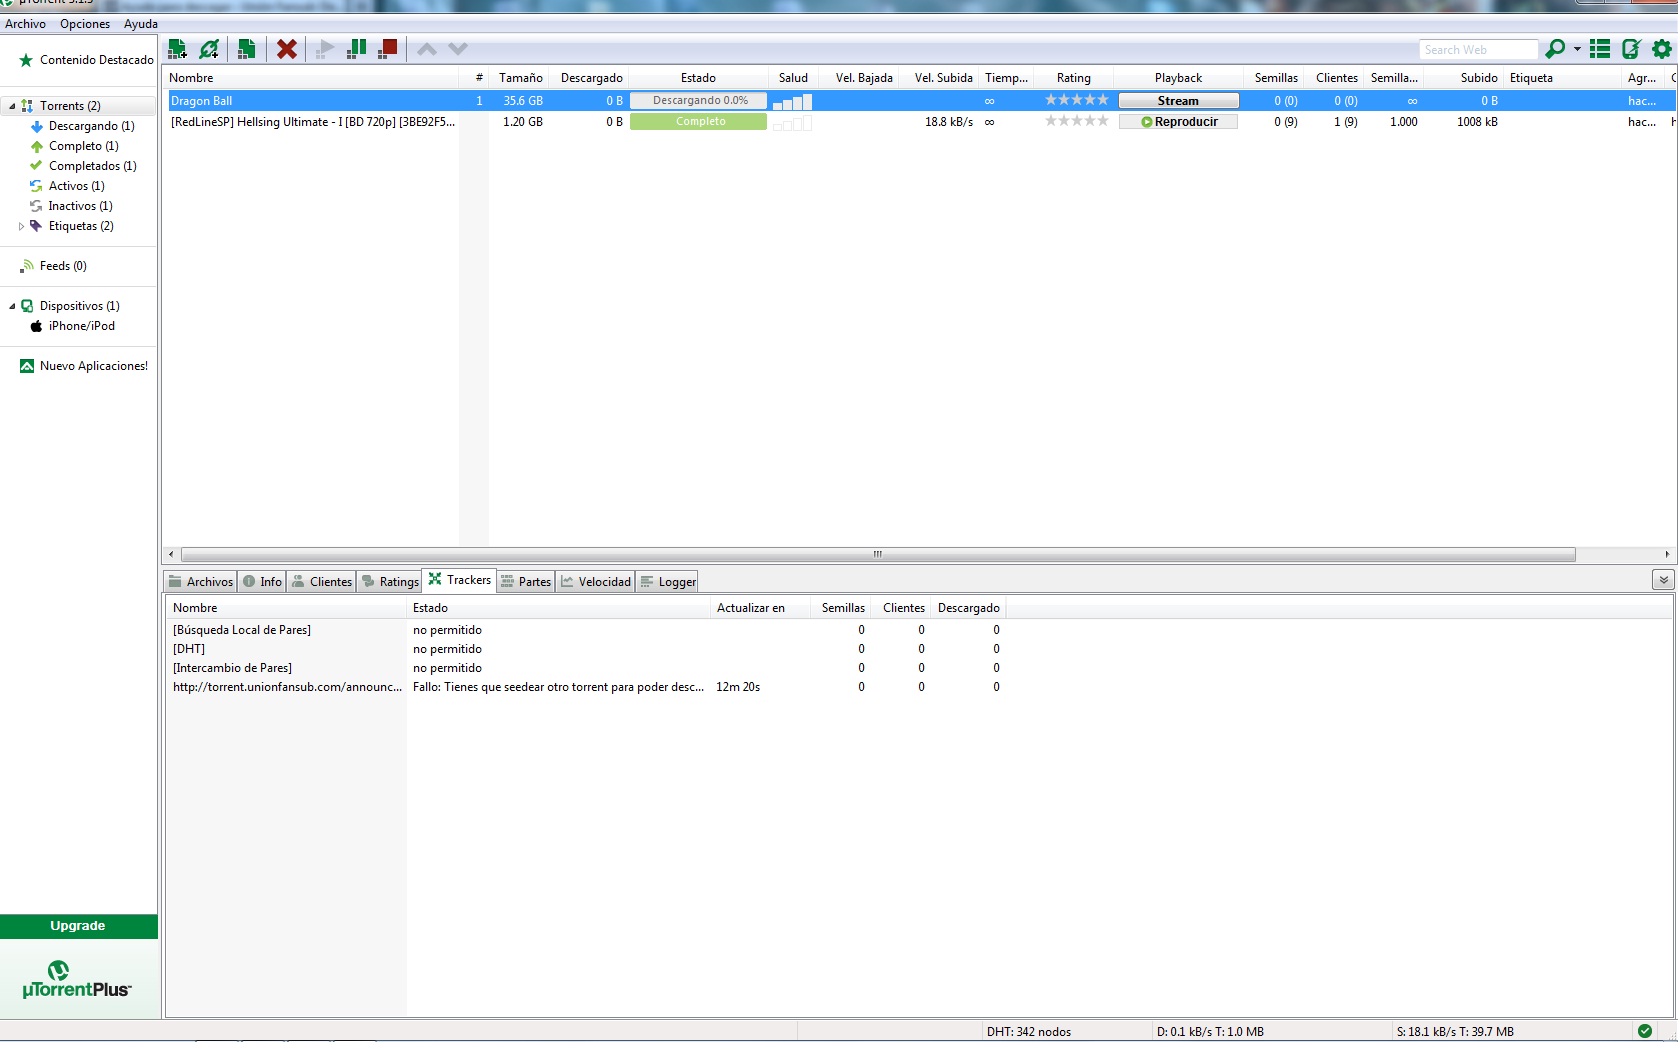
Task: Click the Reproducir button for Hellsing
Action: point(1178,122)
